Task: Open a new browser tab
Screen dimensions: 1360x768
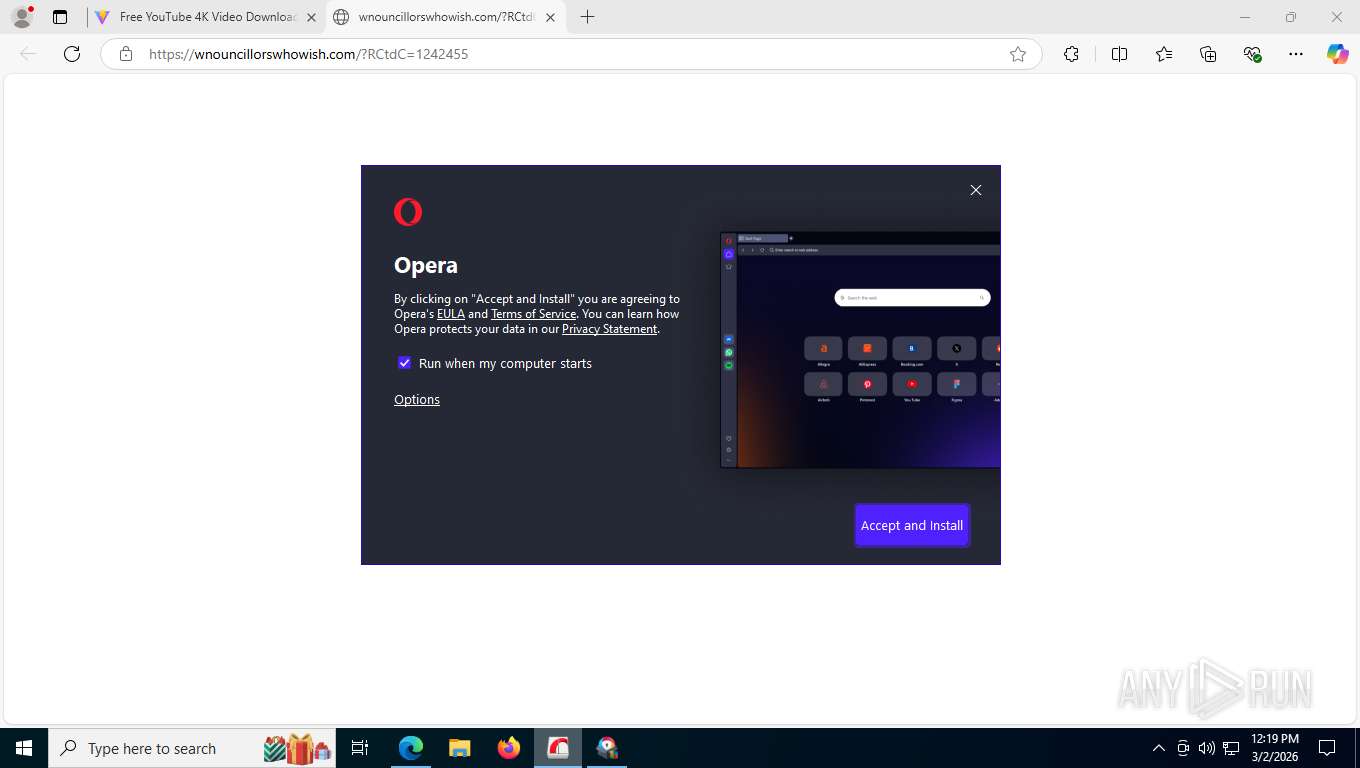Action: tap(587, 17)
